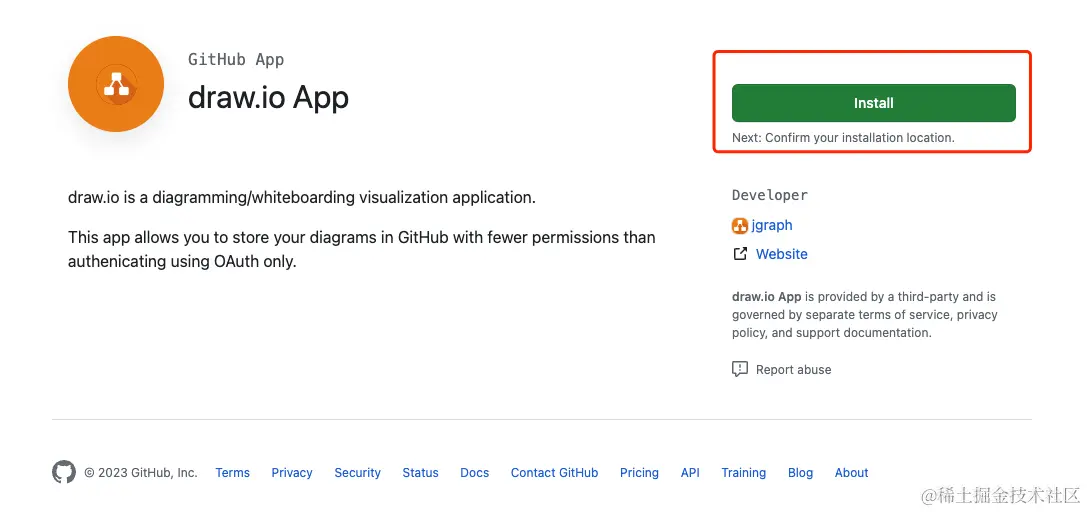The image size is (1087, 512).
Task: Visit the developer Website link
Action: (781, 254)
